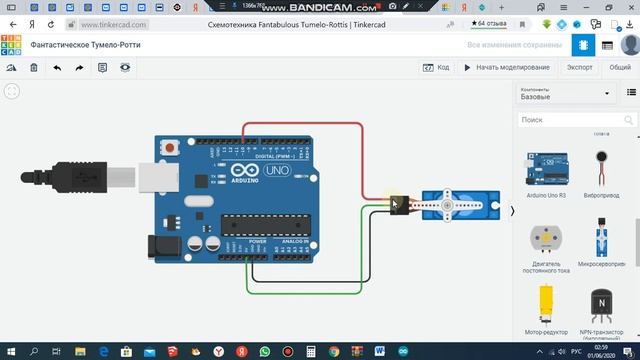
Task: Start simulation with Начать моделирование
Action: point(507,67)
